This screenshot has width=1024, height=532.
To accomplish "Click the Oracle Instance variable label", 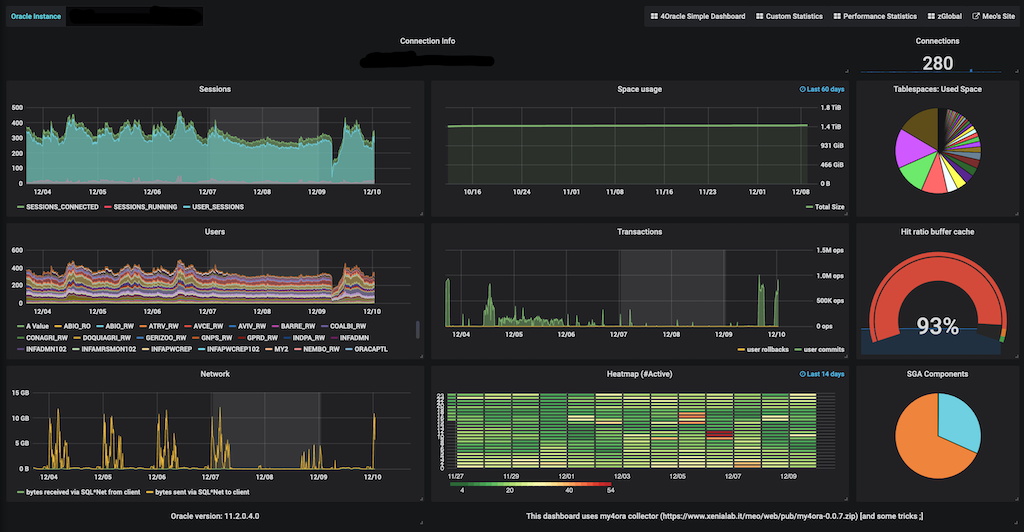I will click(x=36, y=16).
